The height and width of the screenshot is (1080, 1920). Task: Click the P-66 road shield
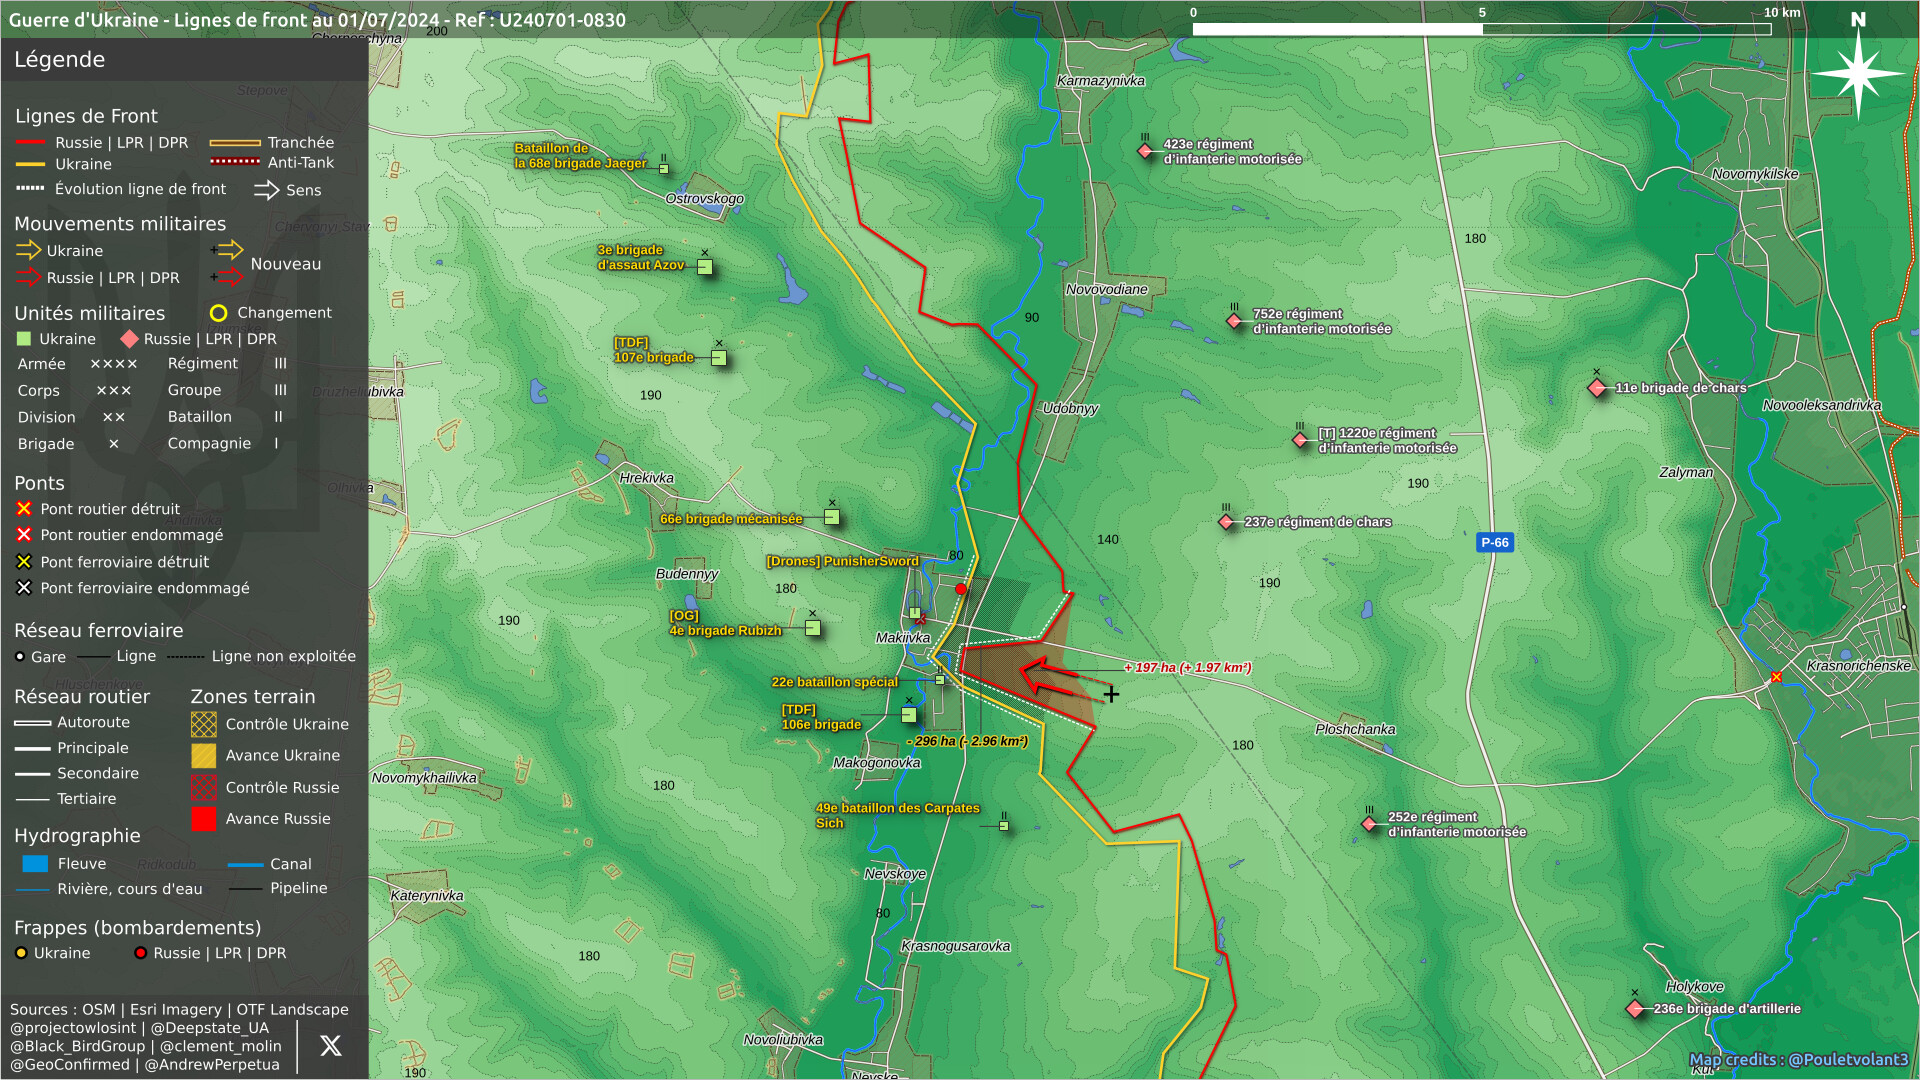(1494, 543)
